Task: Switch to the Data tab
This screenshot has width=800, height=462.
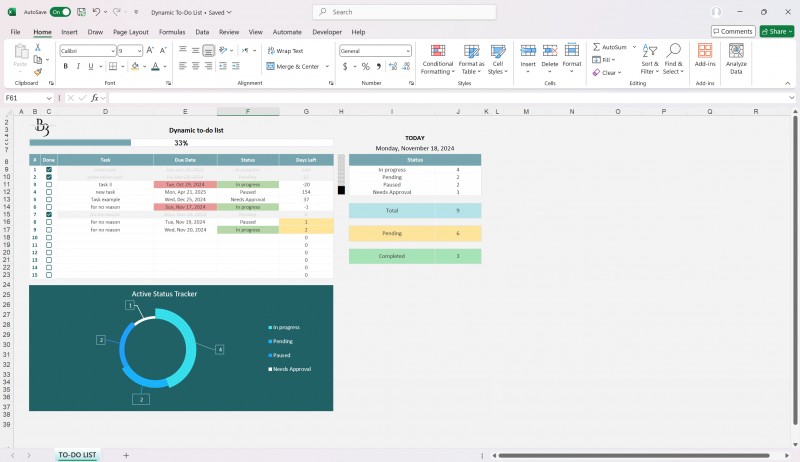Action: pyautogui.click(x=202, y=32)
